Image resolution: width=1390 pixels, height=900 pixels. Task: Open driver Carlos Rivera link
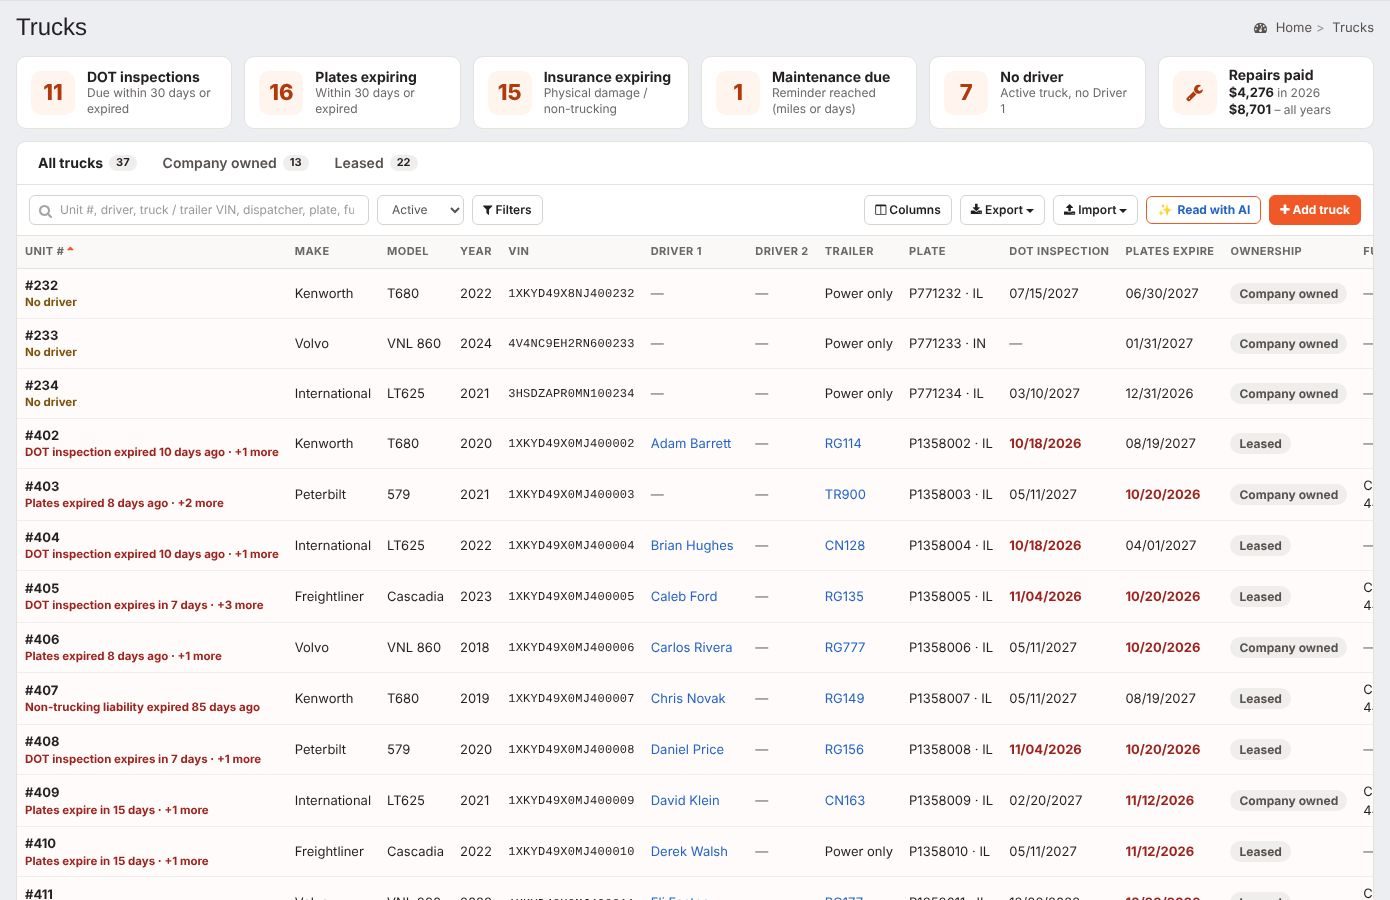691,647
